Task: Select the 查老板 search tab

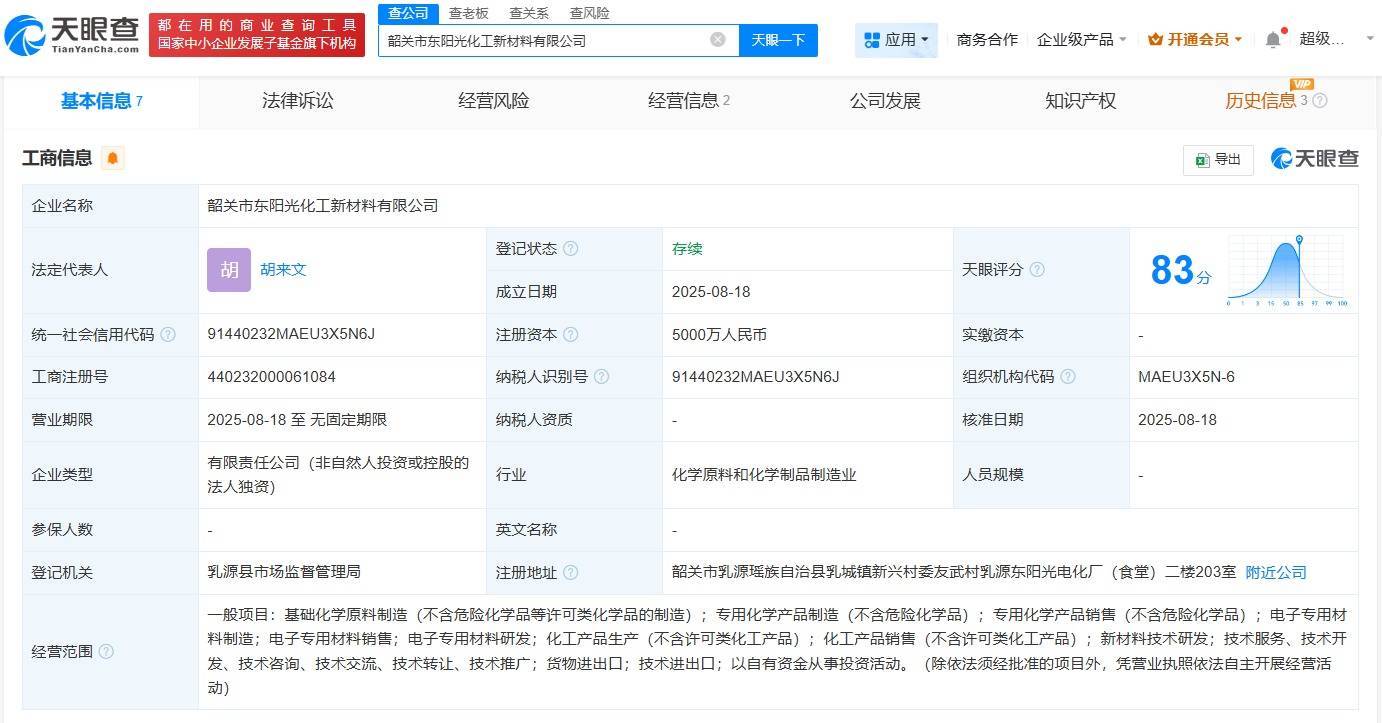Action: point(468,13)
